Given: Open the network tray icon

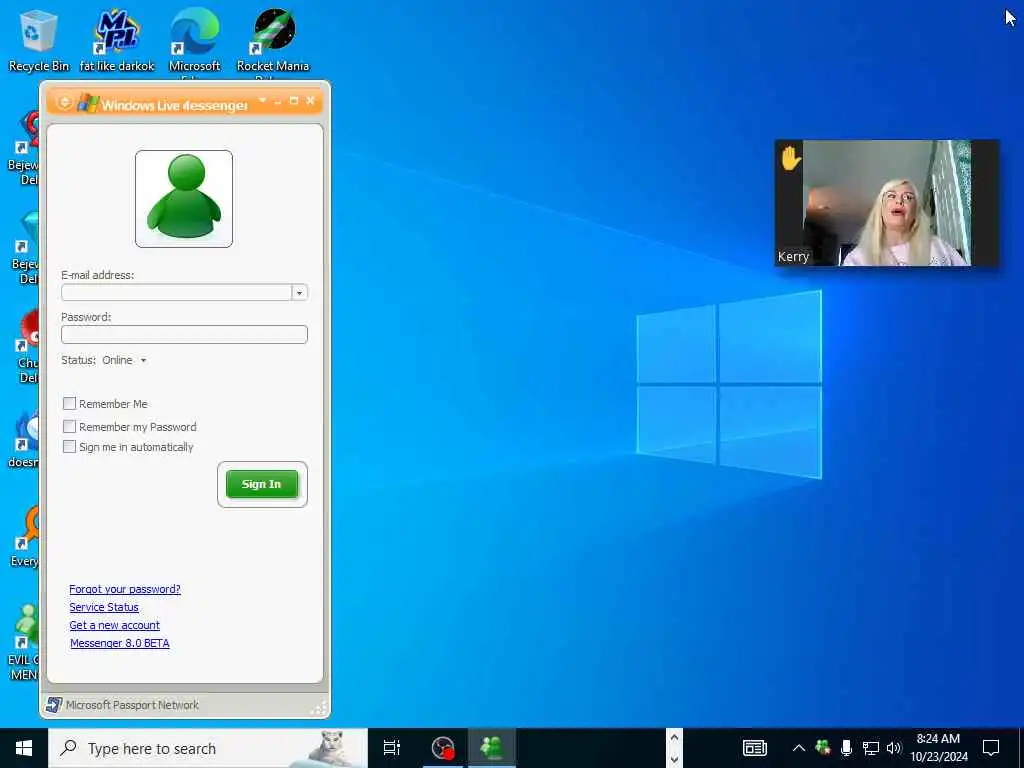Looking at the screenshot, I should pyautogui.click(x=871, y=748).
